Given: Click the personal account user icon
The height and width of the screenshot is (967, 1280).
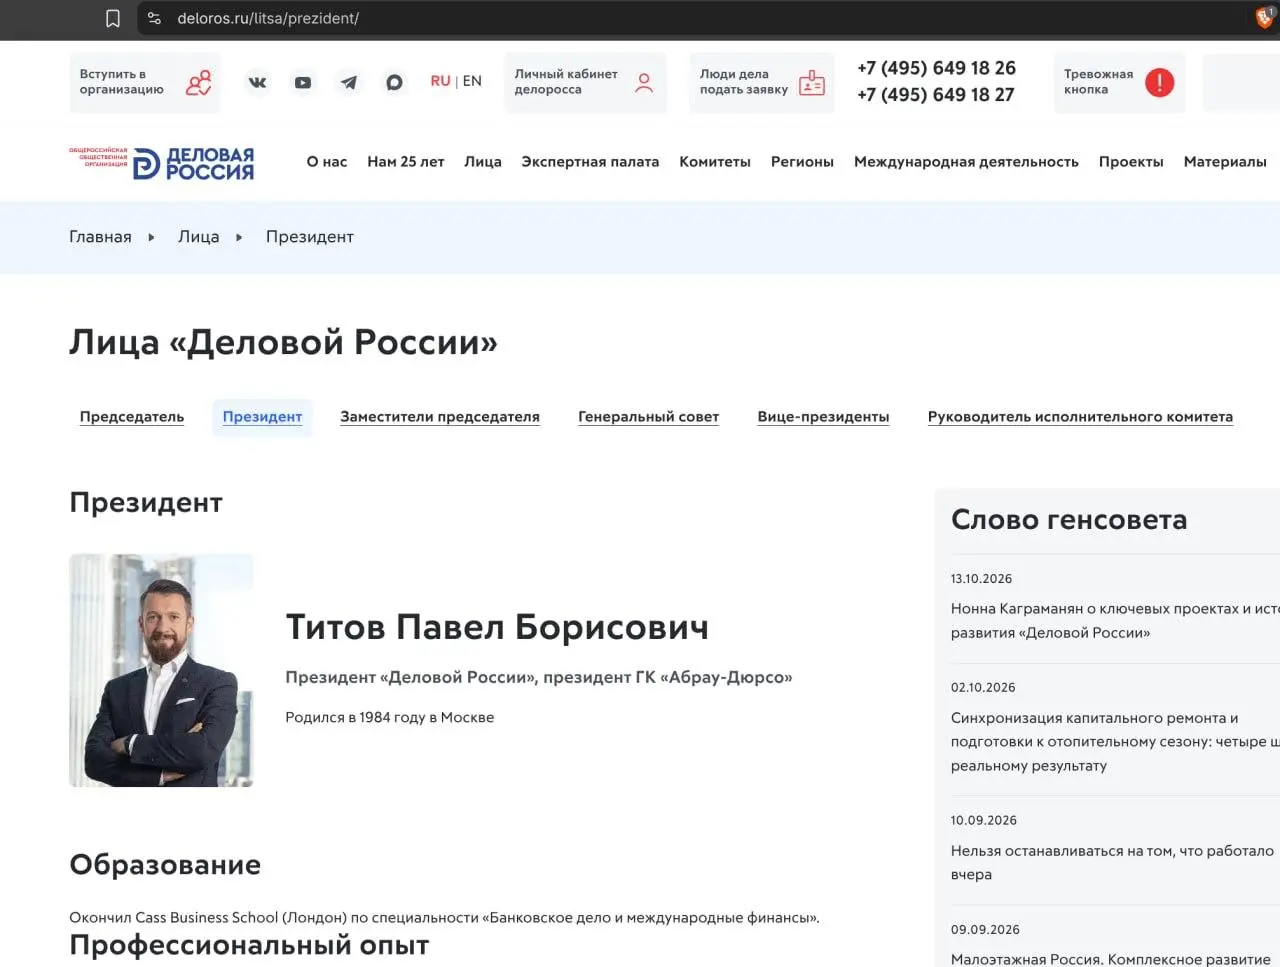Looking at the screenshot, I should (x=644, y=82).
